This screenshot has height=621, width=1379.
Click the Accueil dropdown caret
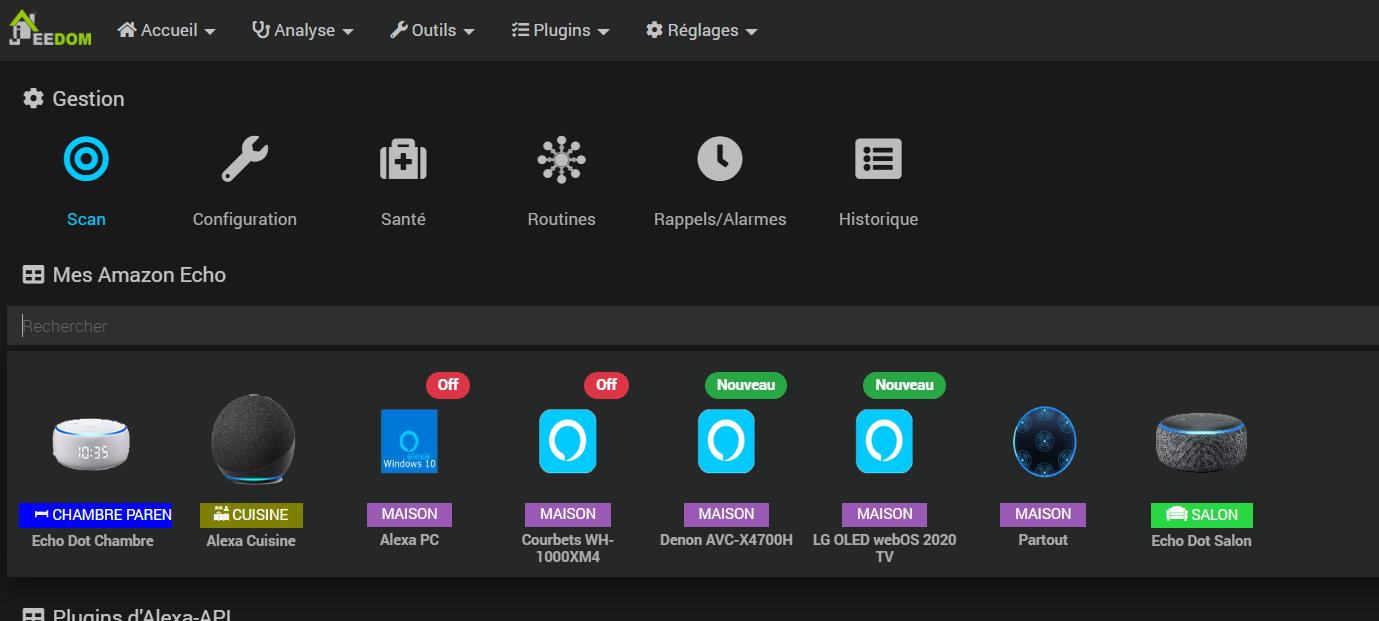point(210,32)
